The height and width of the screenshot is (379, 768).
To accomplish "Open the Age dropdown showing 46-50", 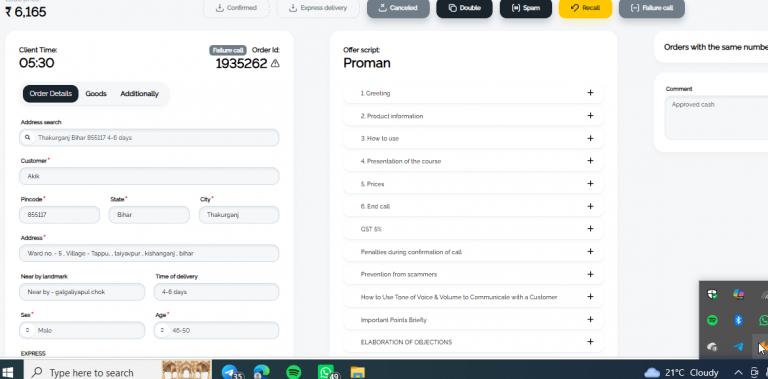I will coord(216,331).
